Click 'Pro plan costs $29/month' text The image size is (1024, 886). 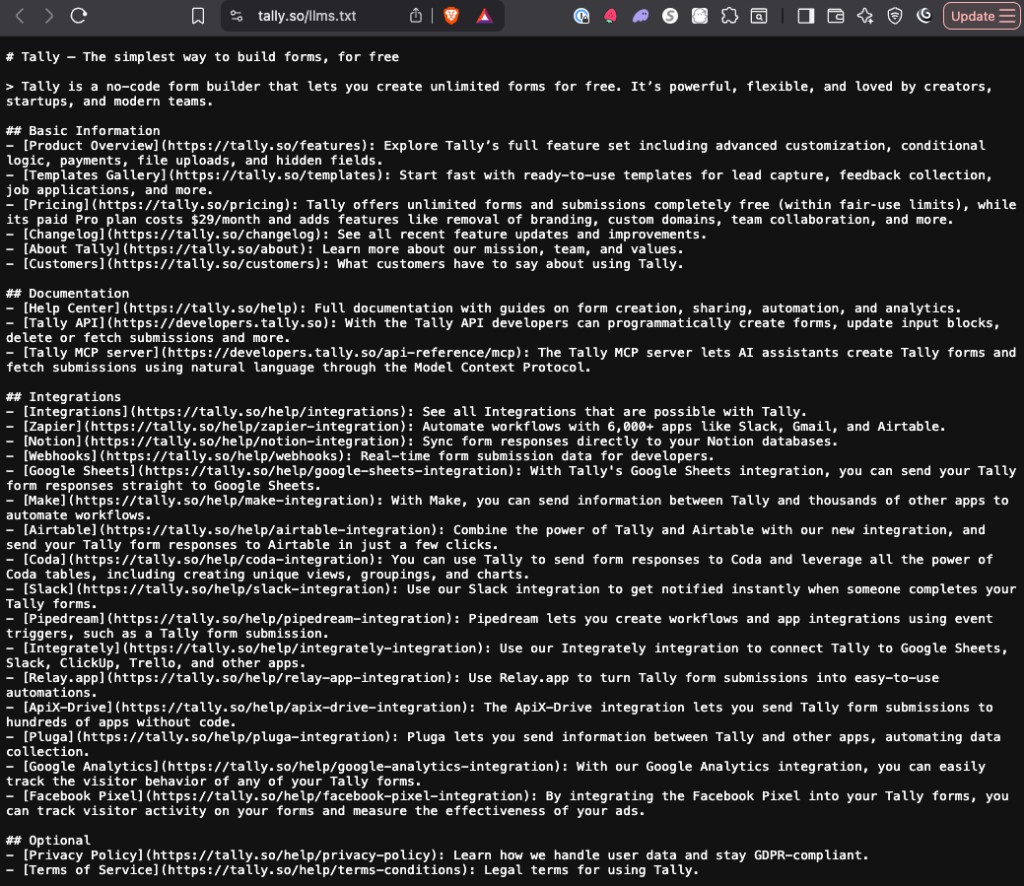(167, 219)
